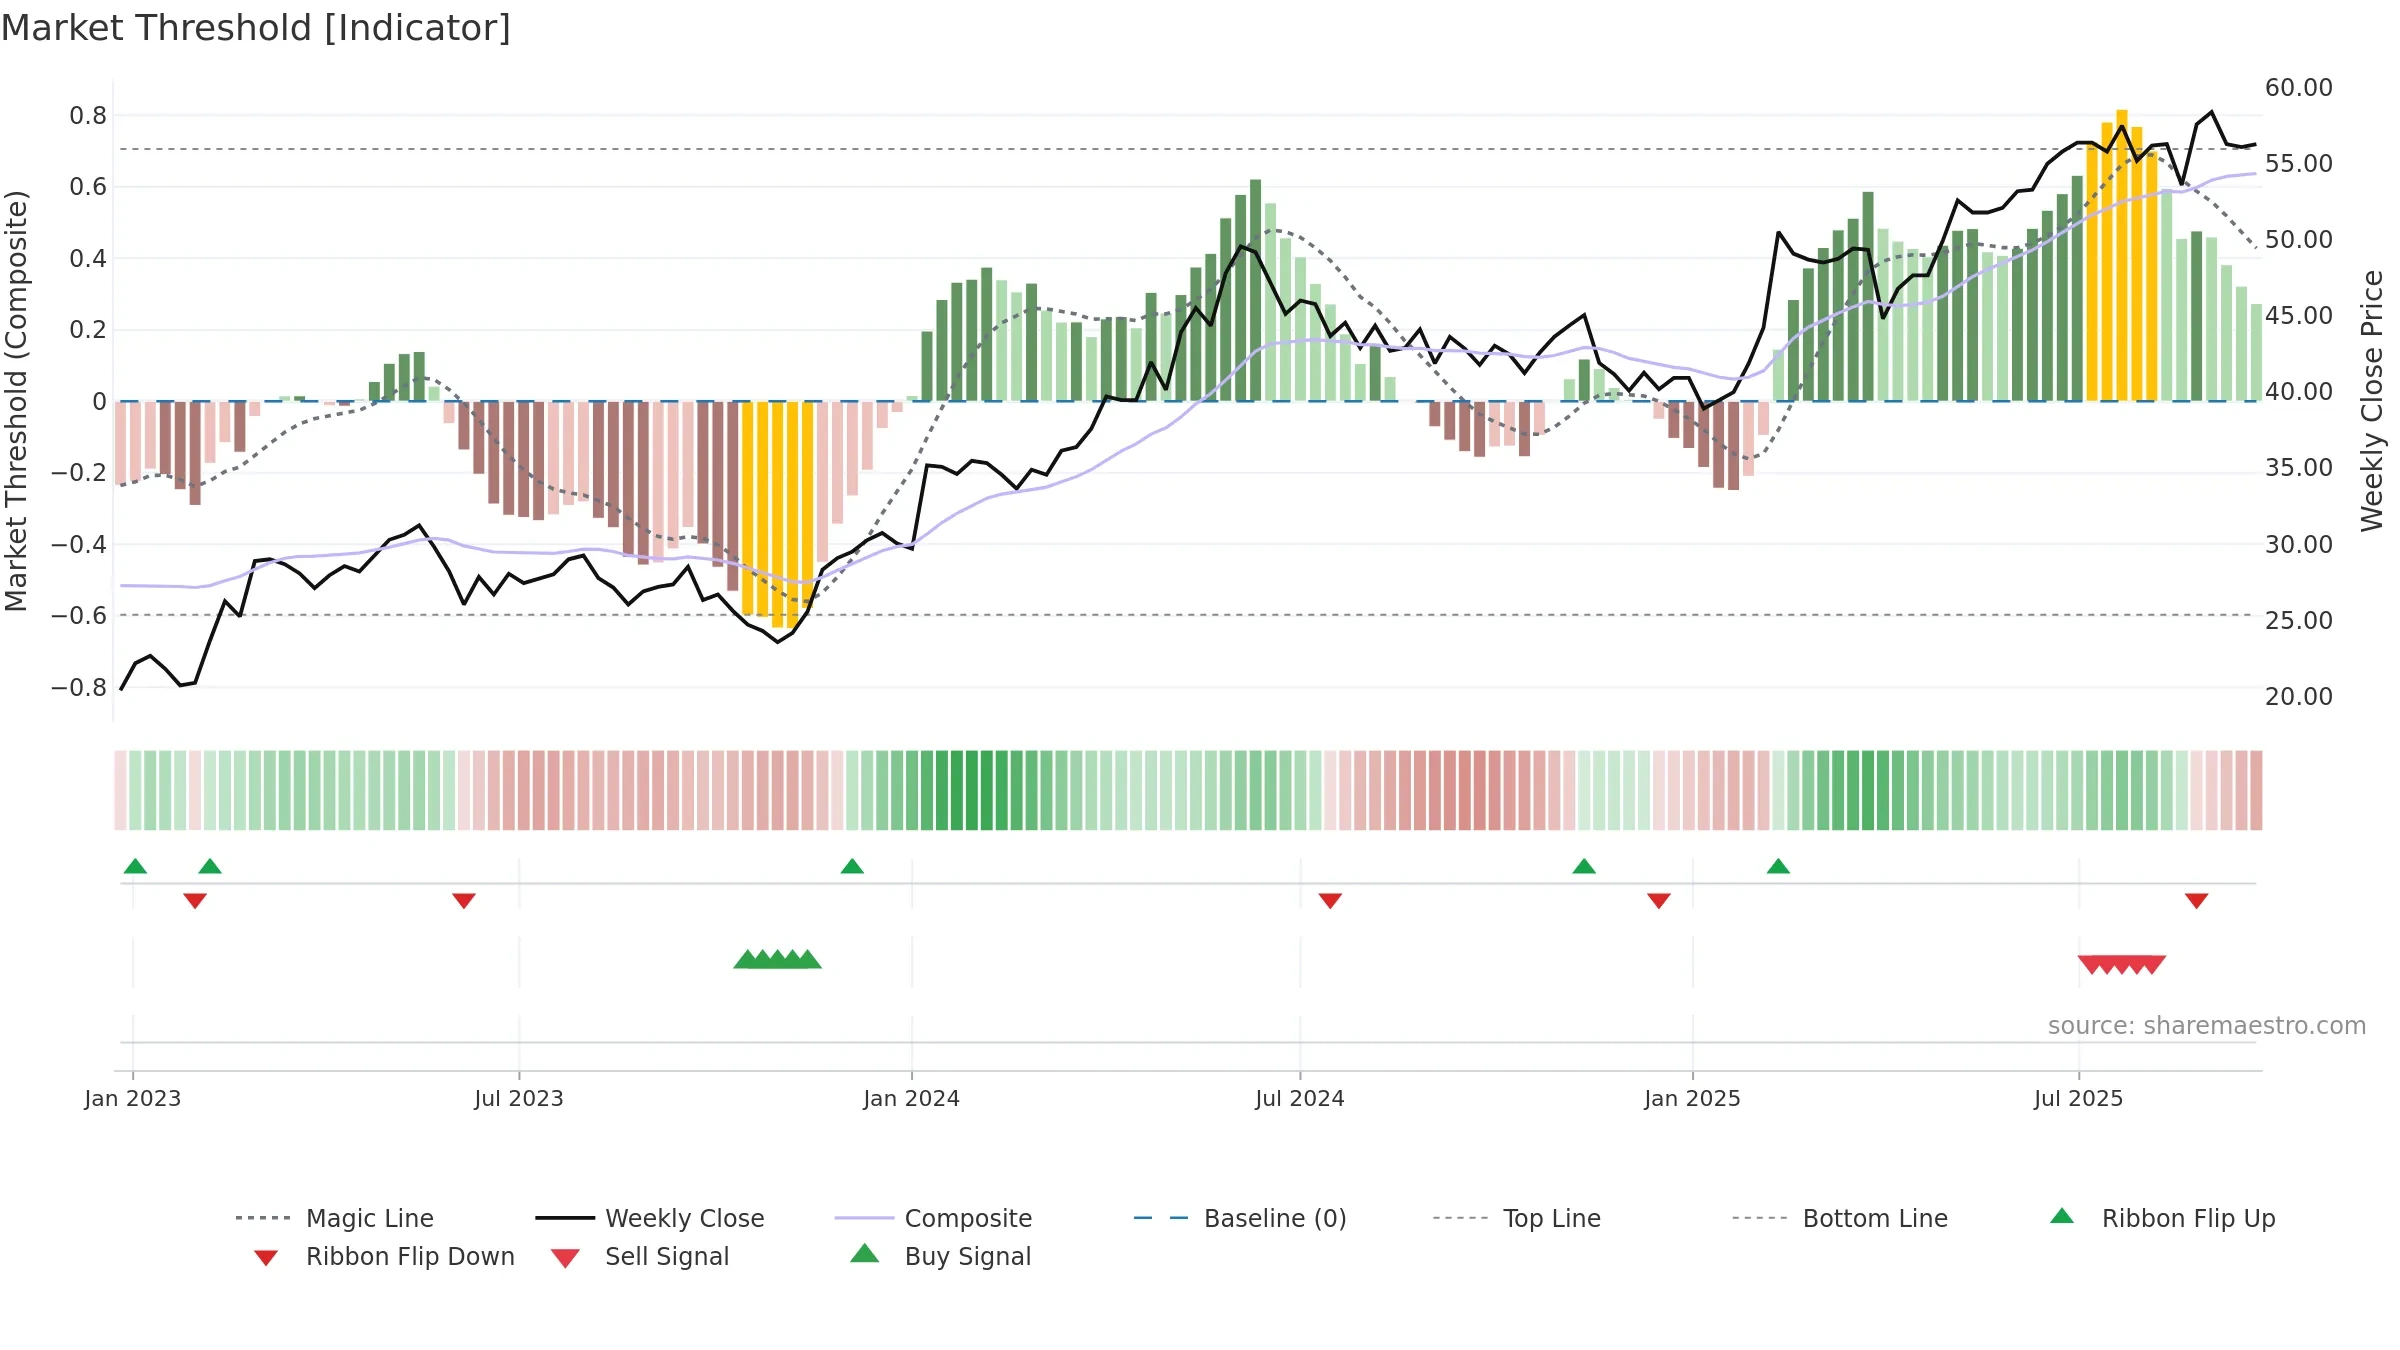Click first Ribbon Flip Up marker at Jan 2023
The image size is (2400, 1350).
[135, 866]
